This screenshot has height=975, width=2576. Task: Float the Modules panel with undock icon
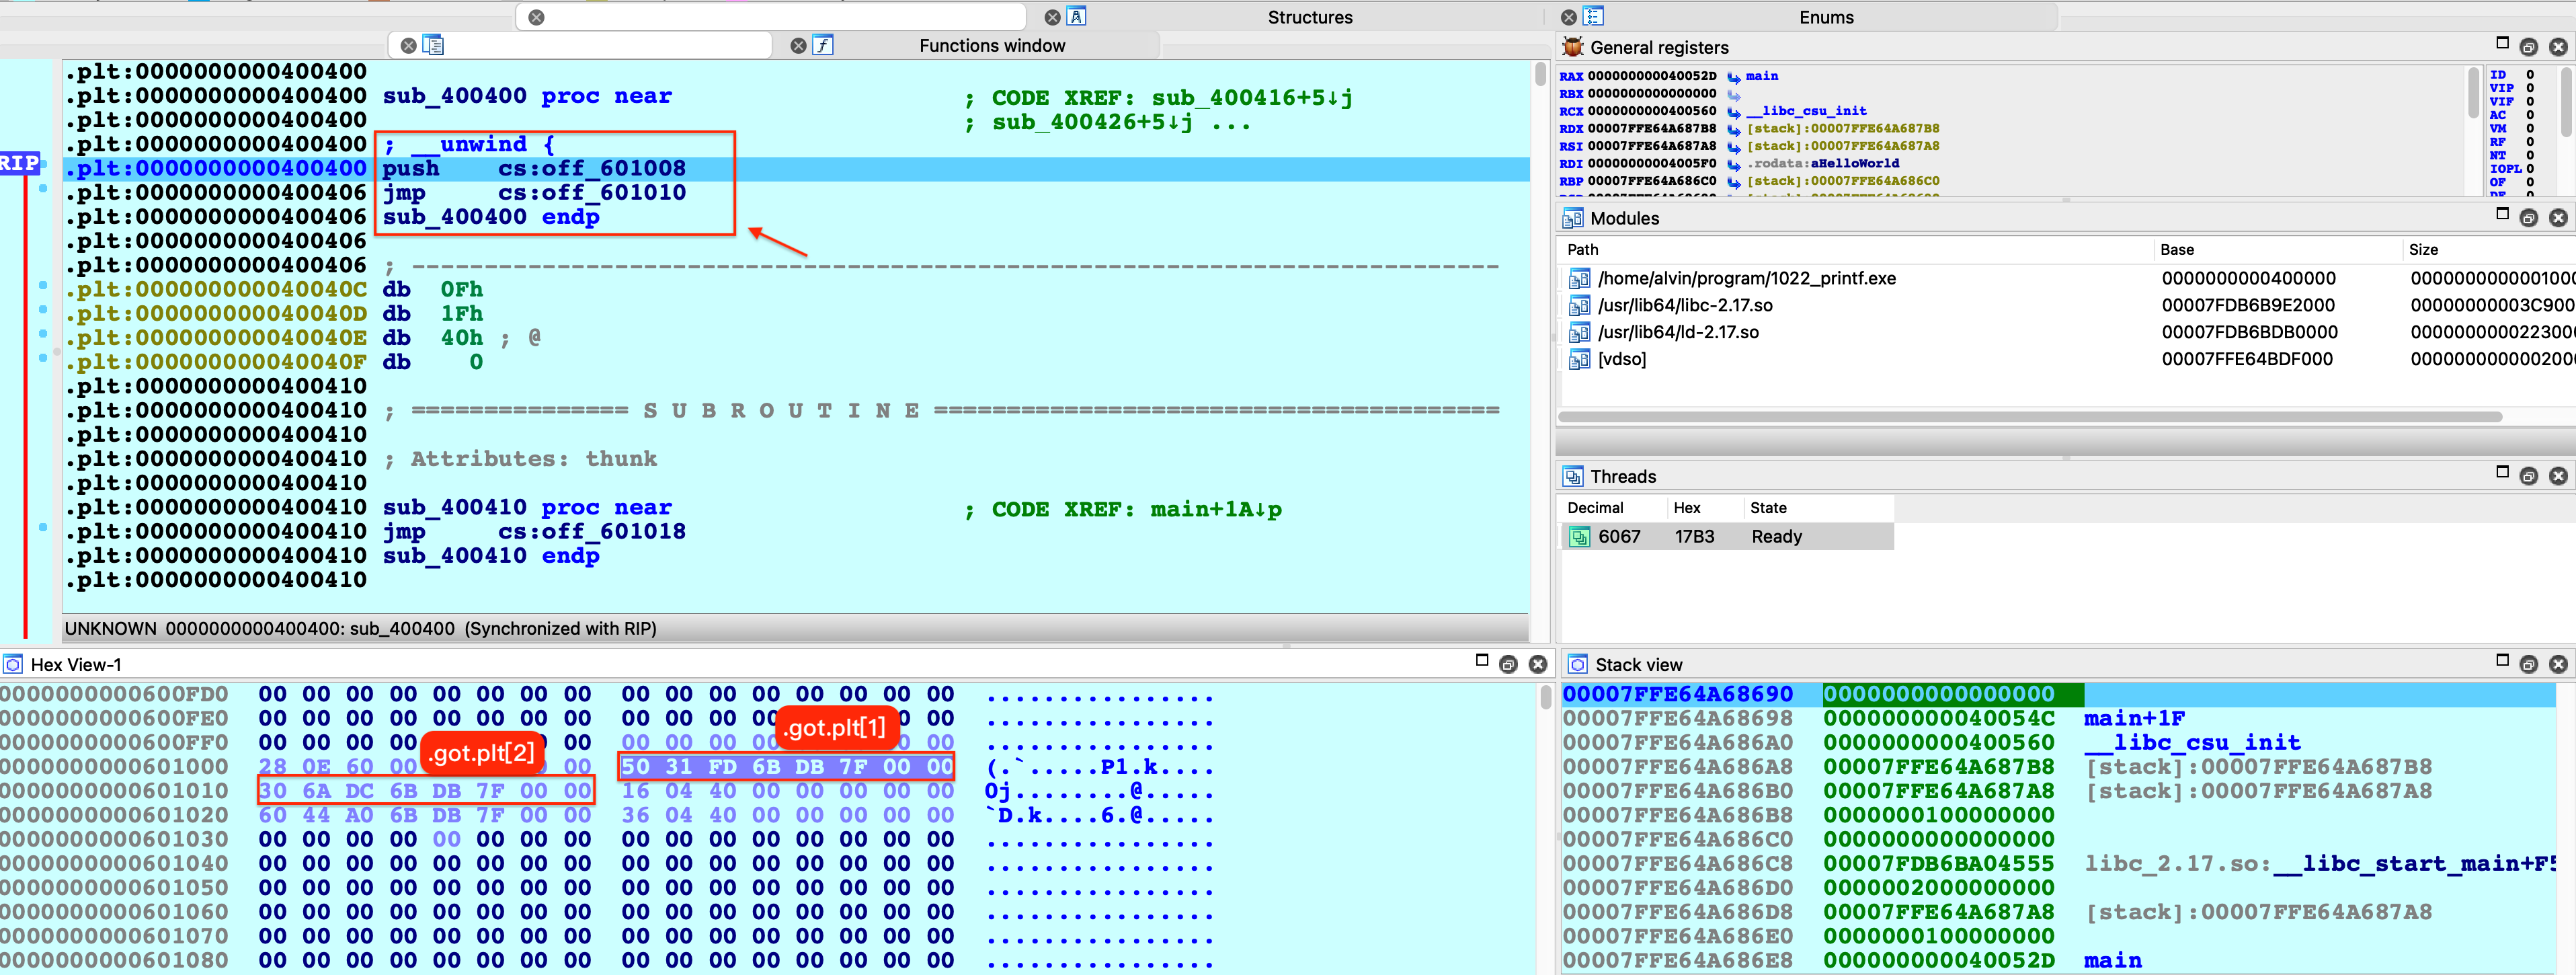pyautogui.click(x=2528, y=218)
